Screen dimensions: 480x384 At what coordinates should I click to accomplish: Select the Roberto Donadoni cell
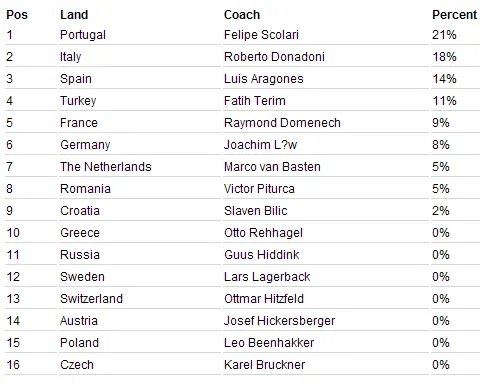point(274,57)
